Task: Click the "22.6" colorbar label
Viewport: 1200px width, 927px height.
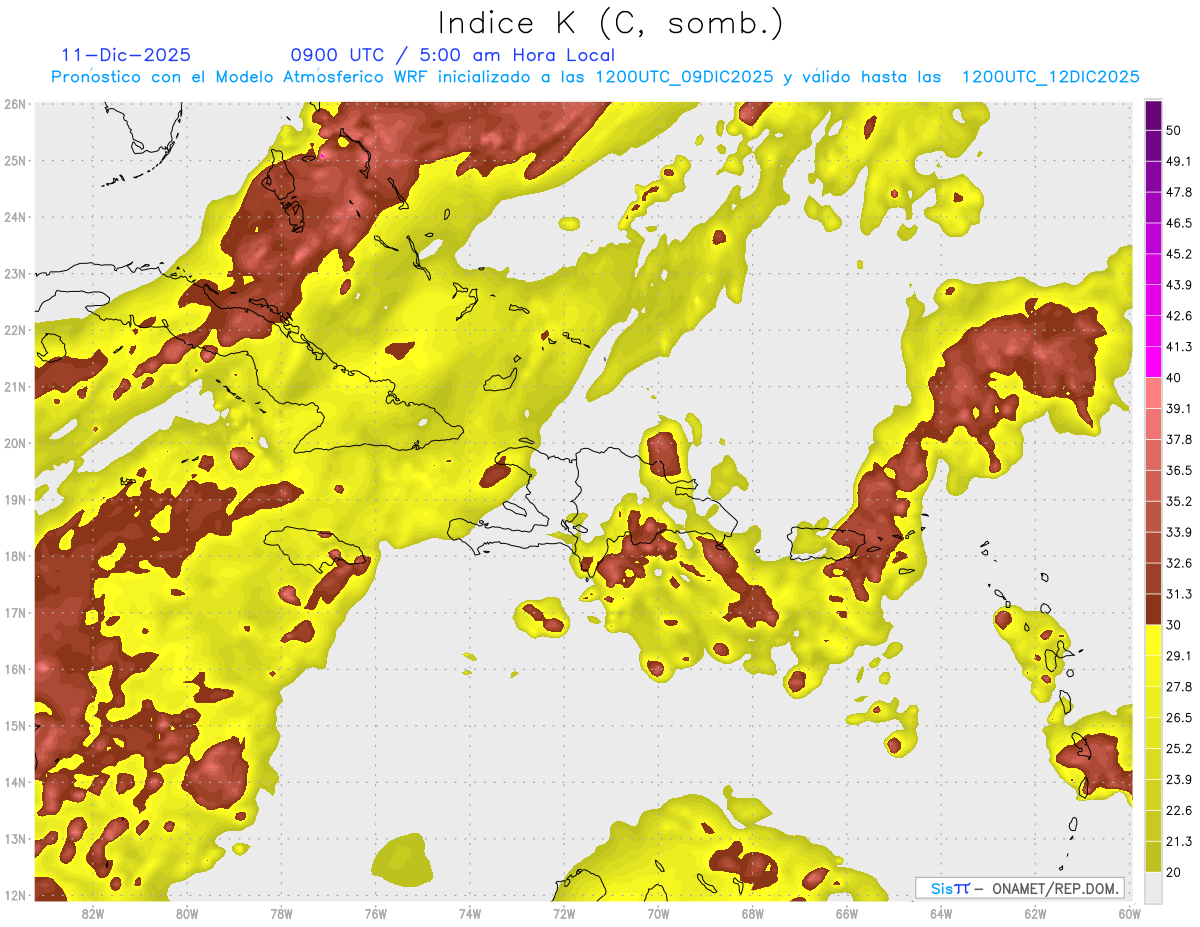Action: [1179, 811]
